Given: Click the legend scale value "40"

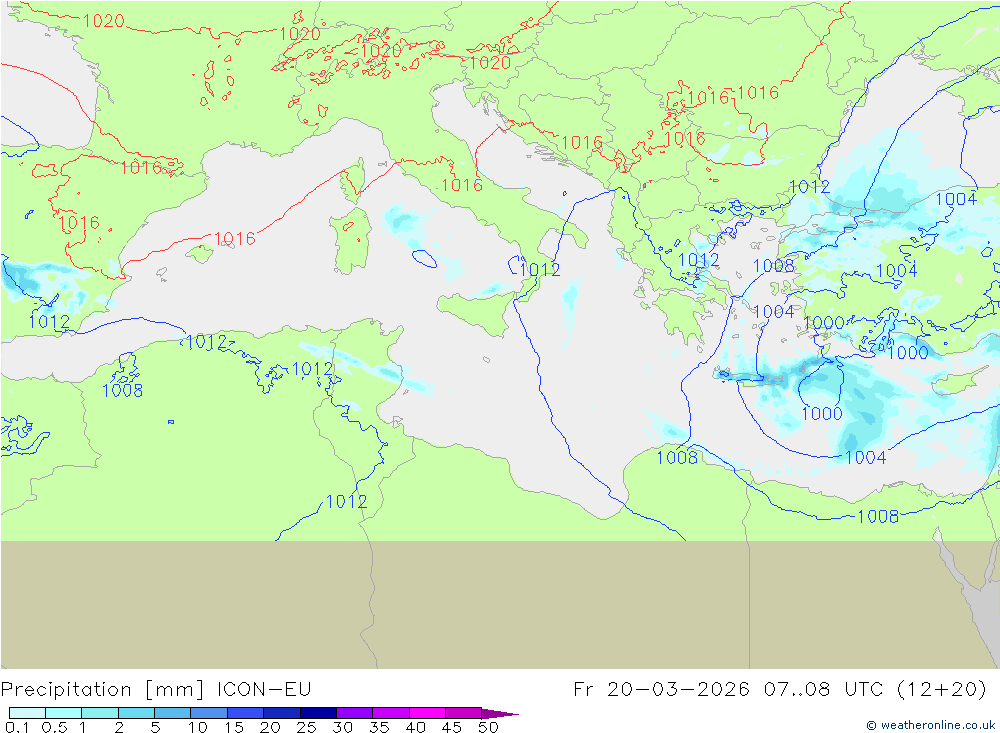Looking at the screenshot, I should pos(416,727).
